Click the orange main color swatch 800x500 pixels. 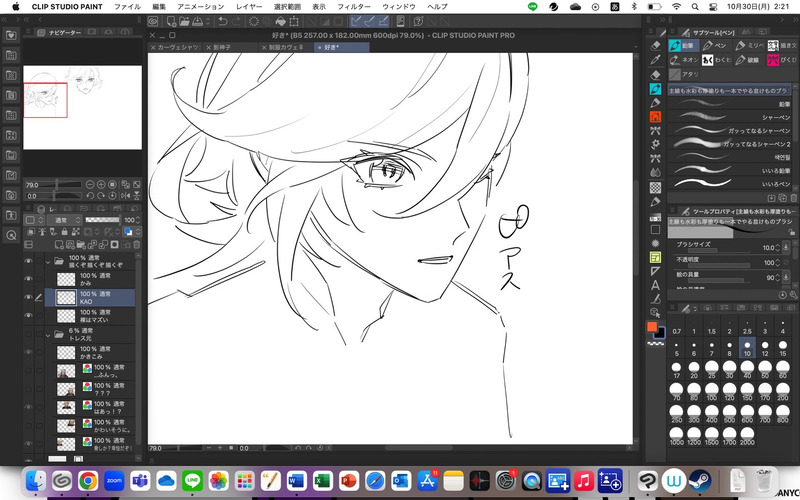click(652, 327)
